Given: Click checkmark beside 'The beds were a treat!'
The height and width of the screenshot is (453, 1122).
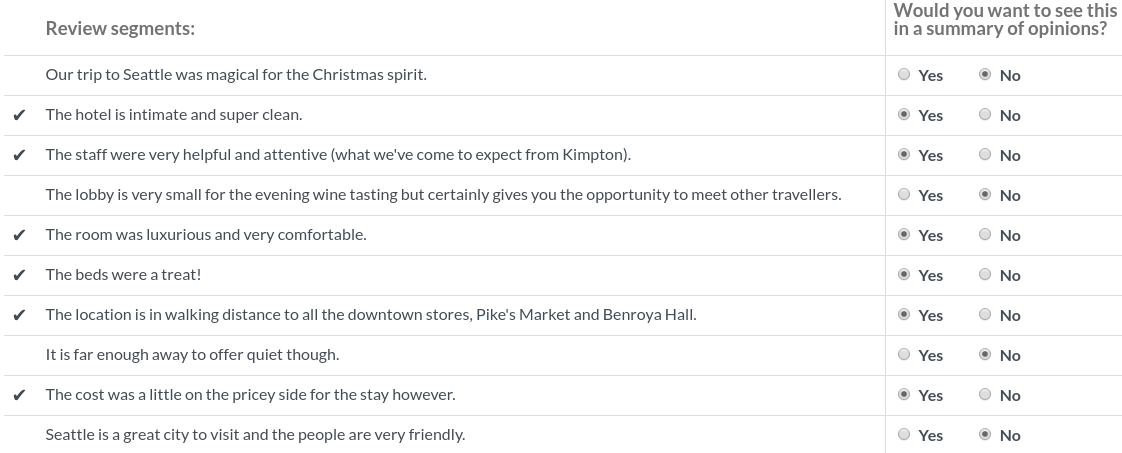Looking at the screenshot, I should [19, 276].
